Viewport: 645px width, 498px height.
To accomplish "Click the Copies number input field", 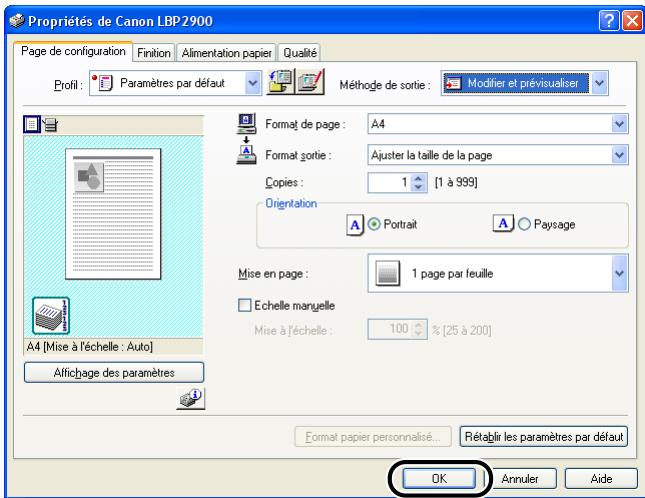I will tap(390, 182).
